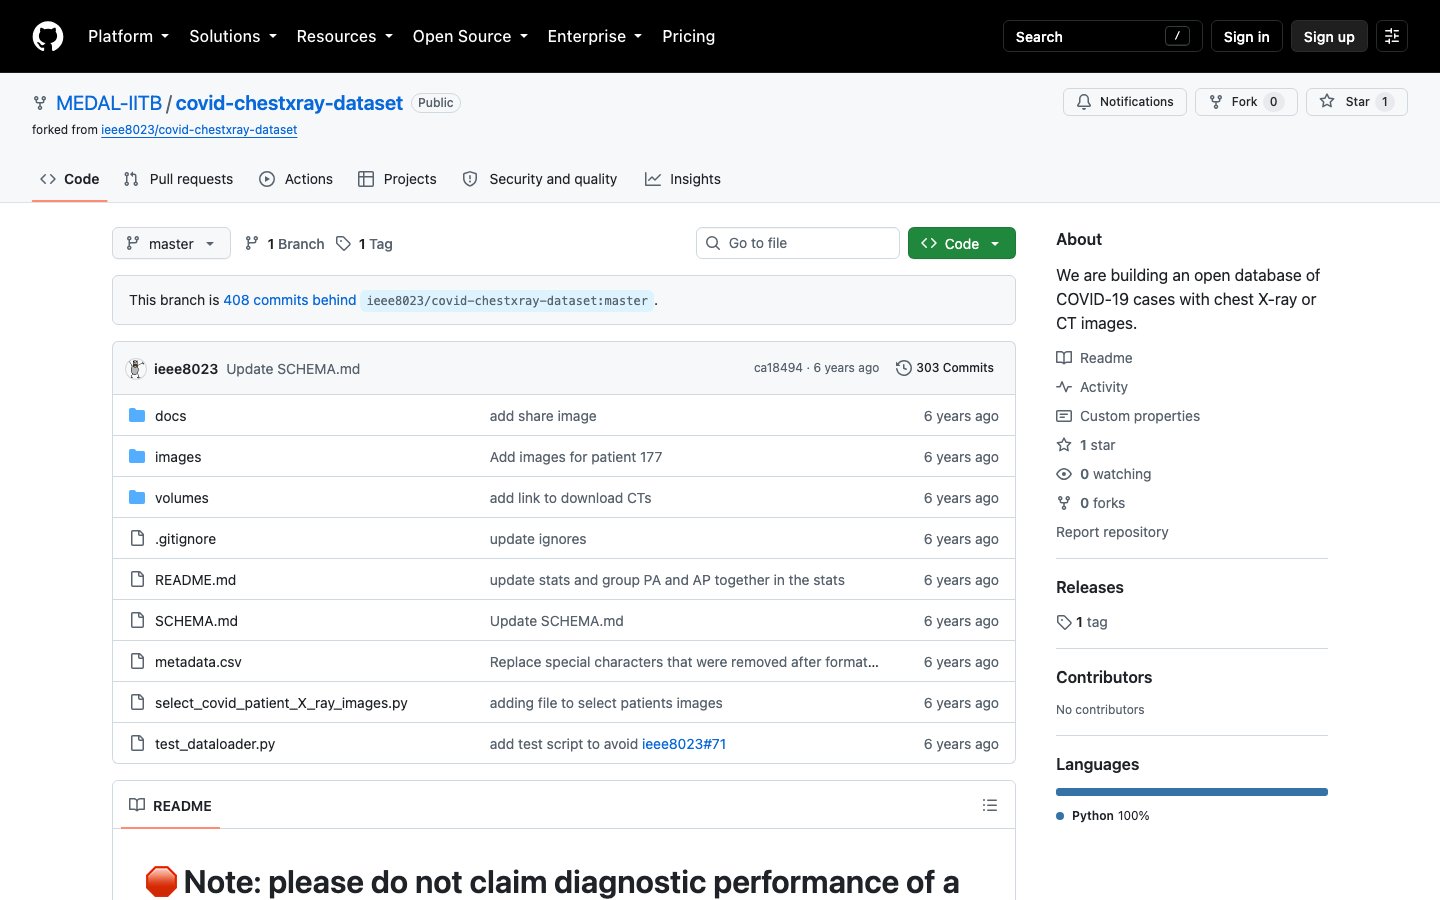The width and height of the screenshot is (1440, 900).
Task: Open the Projects tab
Action: tap(397, 179)
